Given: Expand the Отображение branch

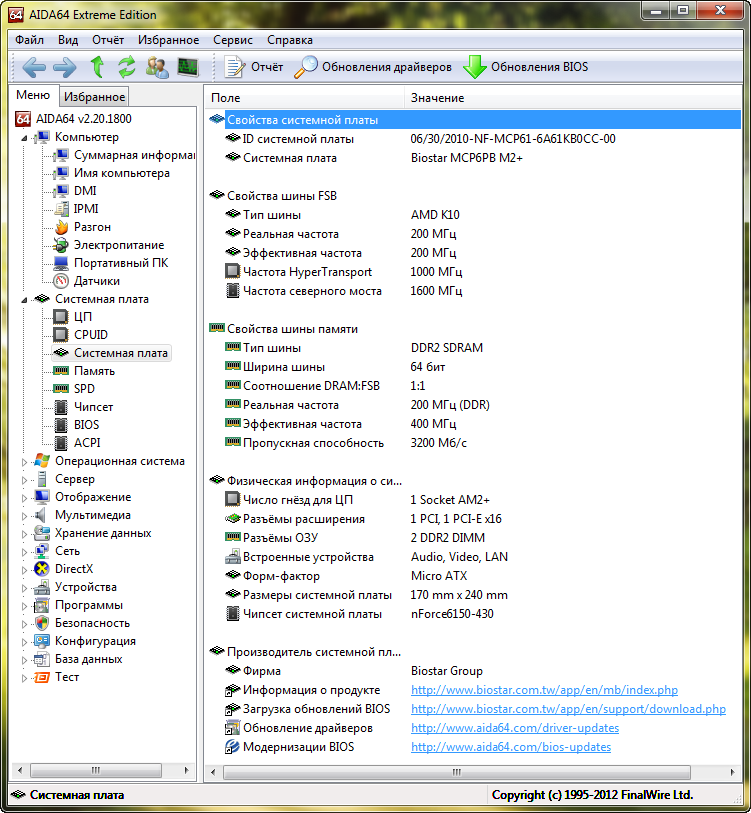Looking at the screenshot, I should click(x=24, y=498).
